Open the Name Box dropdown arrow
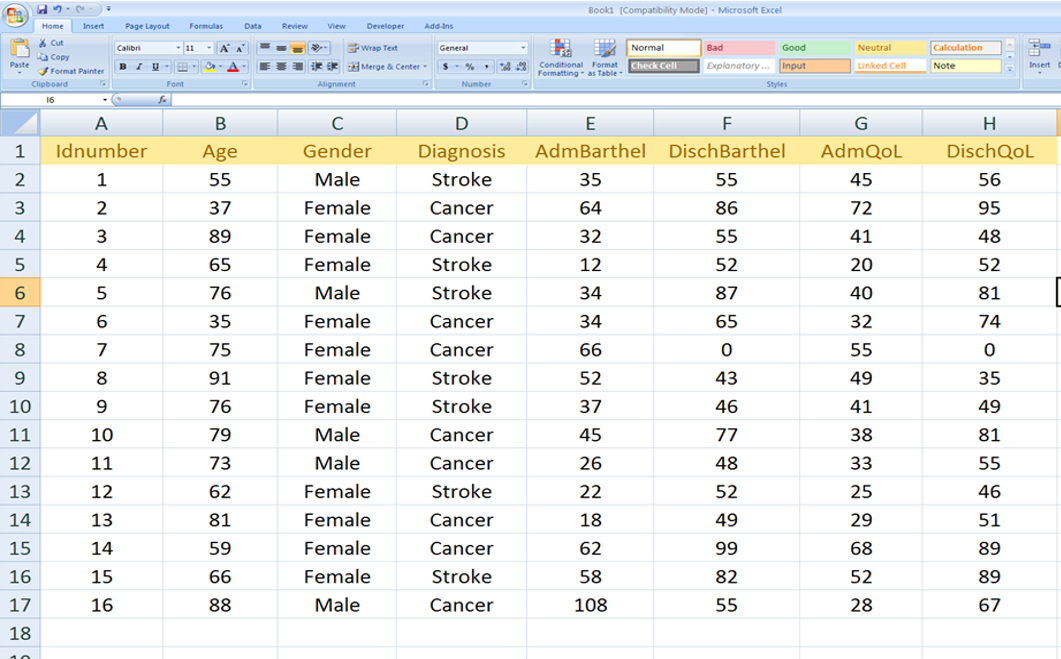 point(104,100)
